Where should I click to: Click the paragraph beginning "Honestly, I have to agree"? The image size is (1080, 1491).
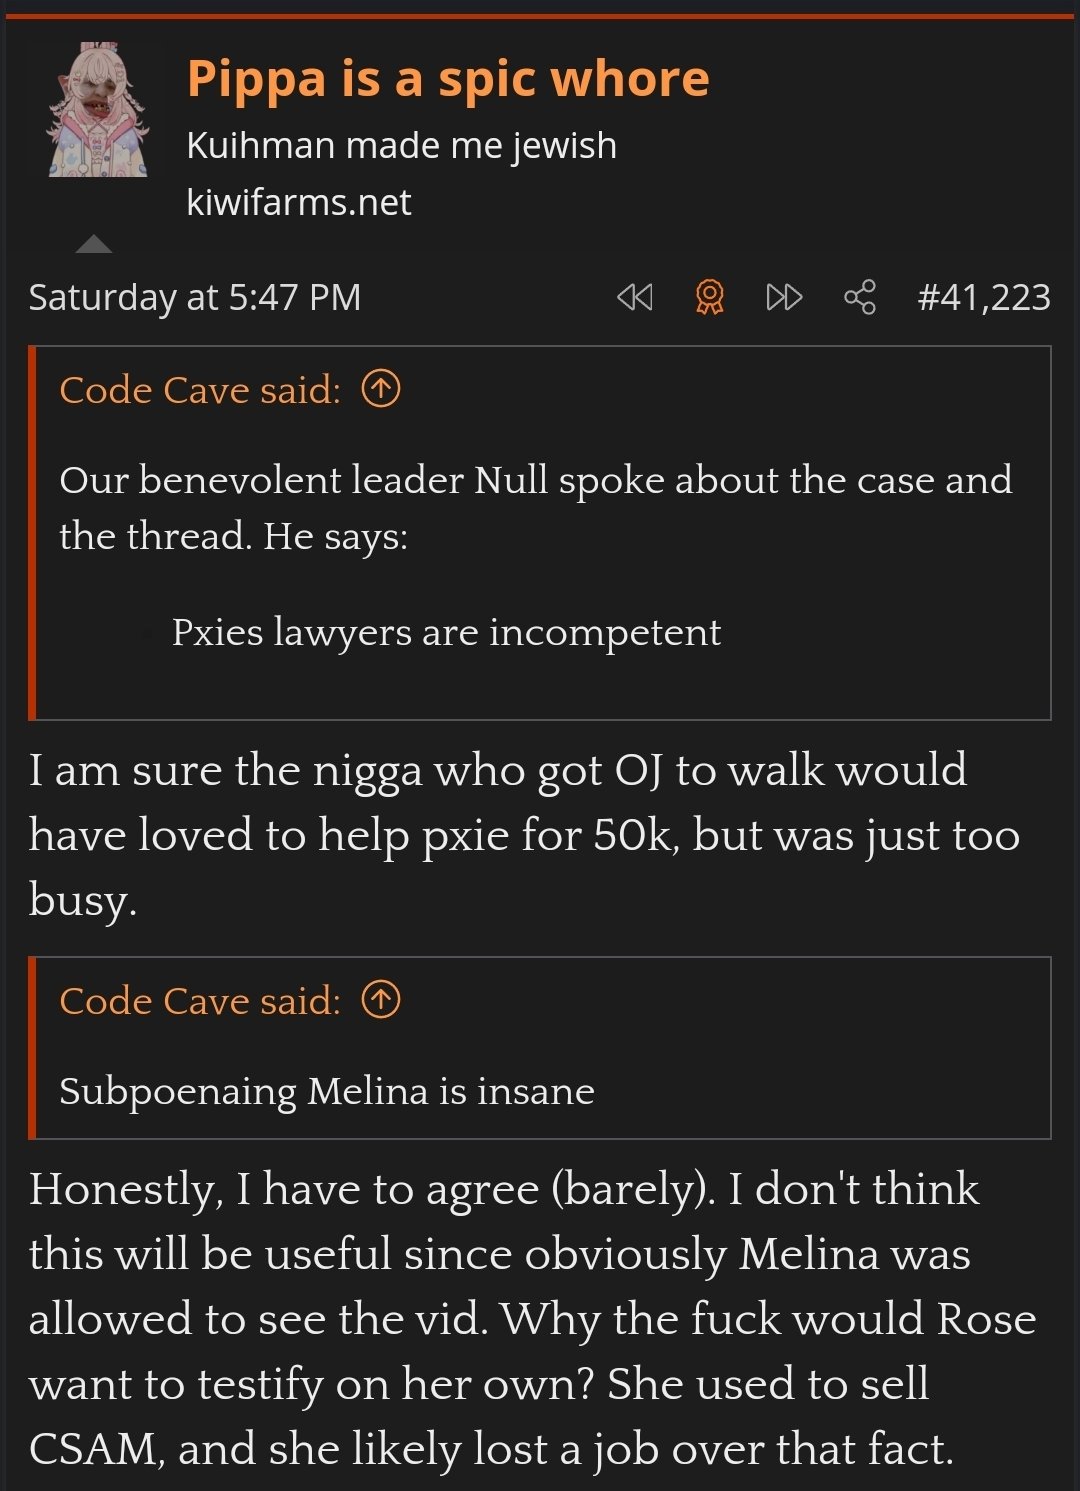(x=530, y=1318)
